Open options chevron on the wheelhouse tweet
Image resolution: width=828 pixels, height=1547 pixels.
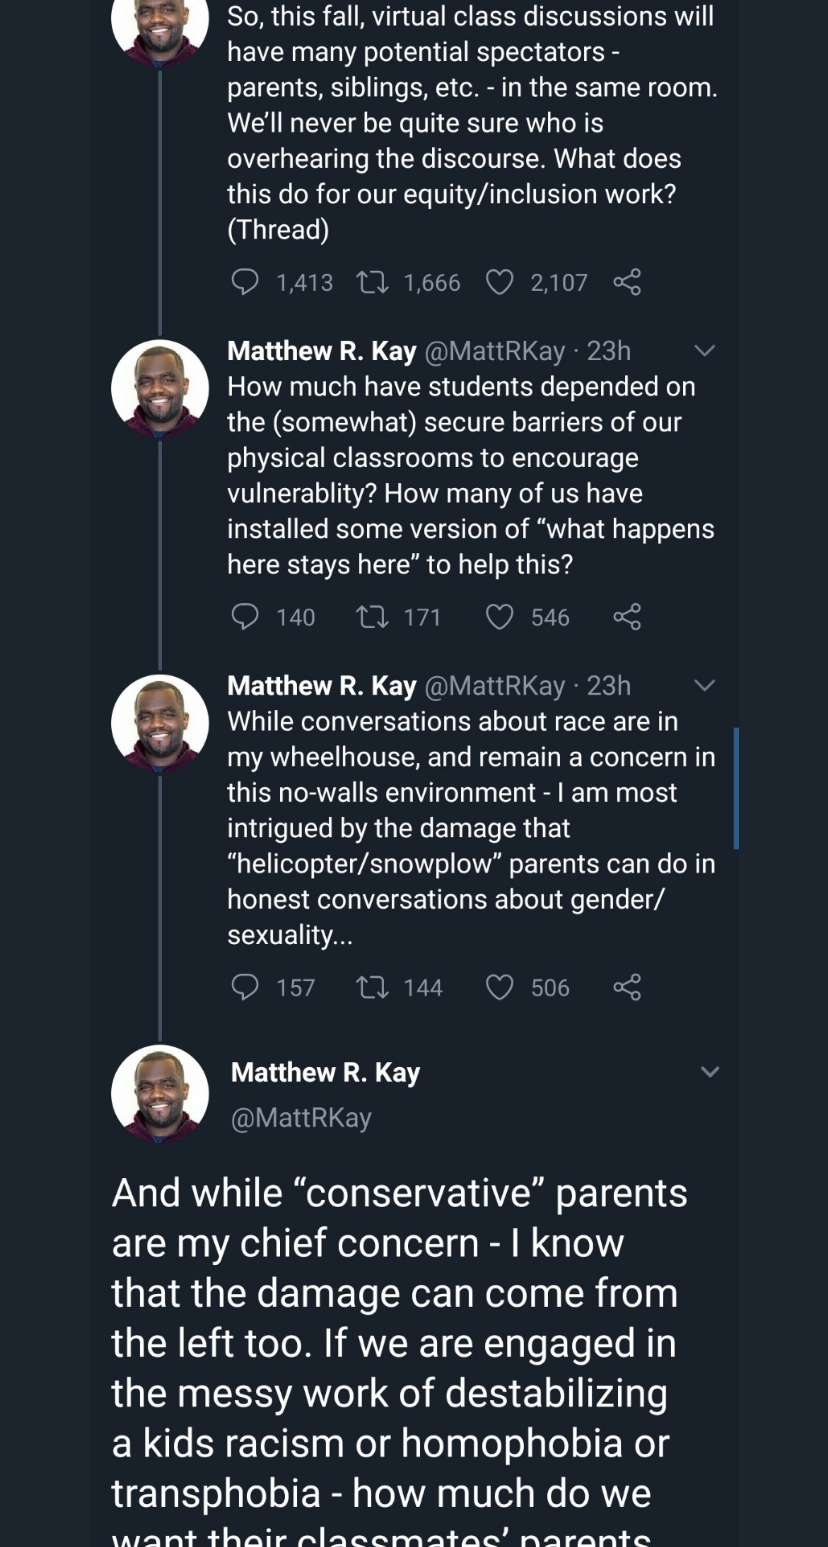pos(705,686)
